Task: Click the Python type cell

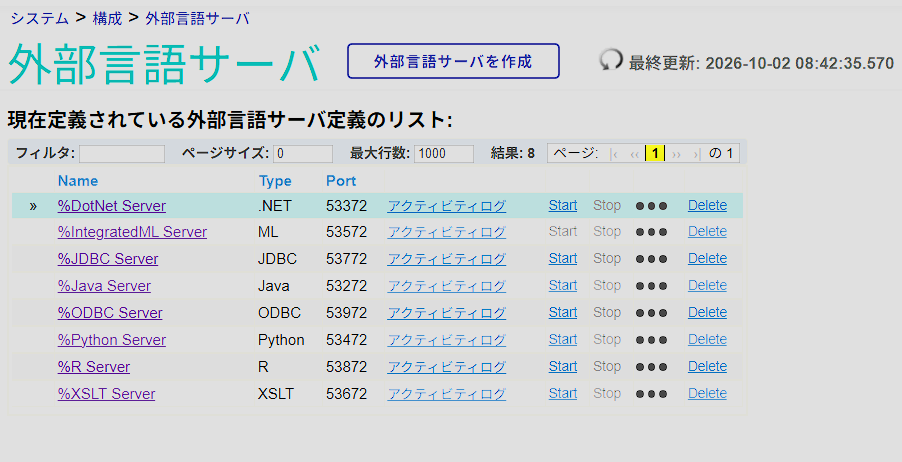Action: pyautogui.click(x=281, y=340)
